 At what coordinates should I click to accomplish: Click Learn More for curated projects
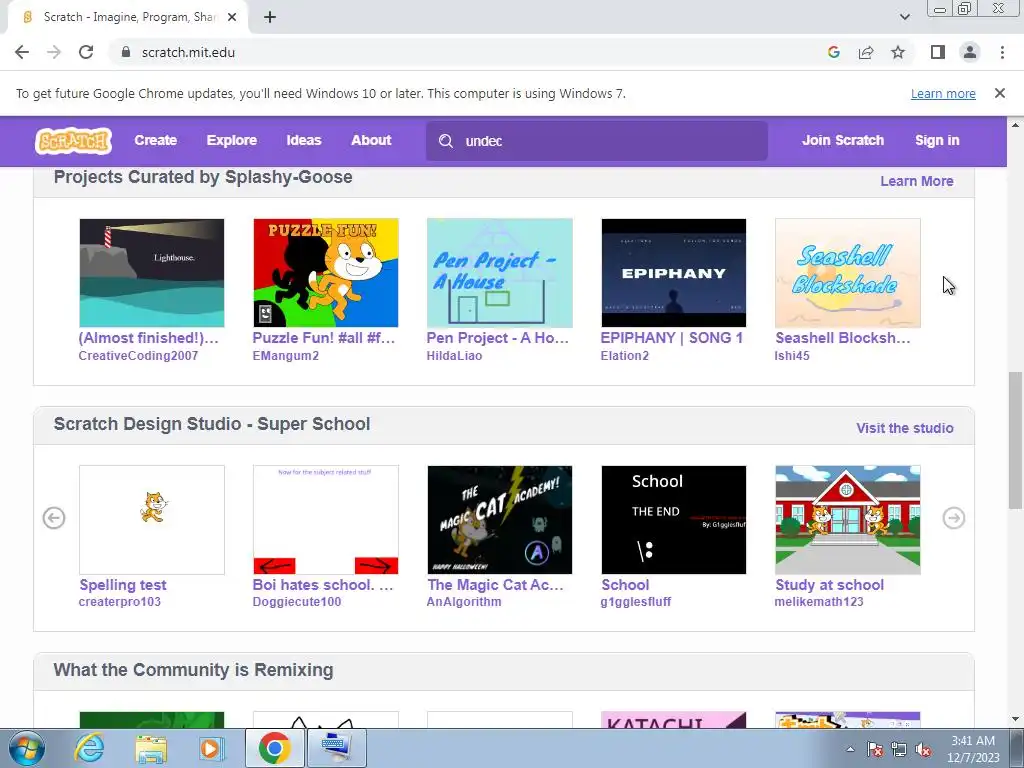pos(917,181)
